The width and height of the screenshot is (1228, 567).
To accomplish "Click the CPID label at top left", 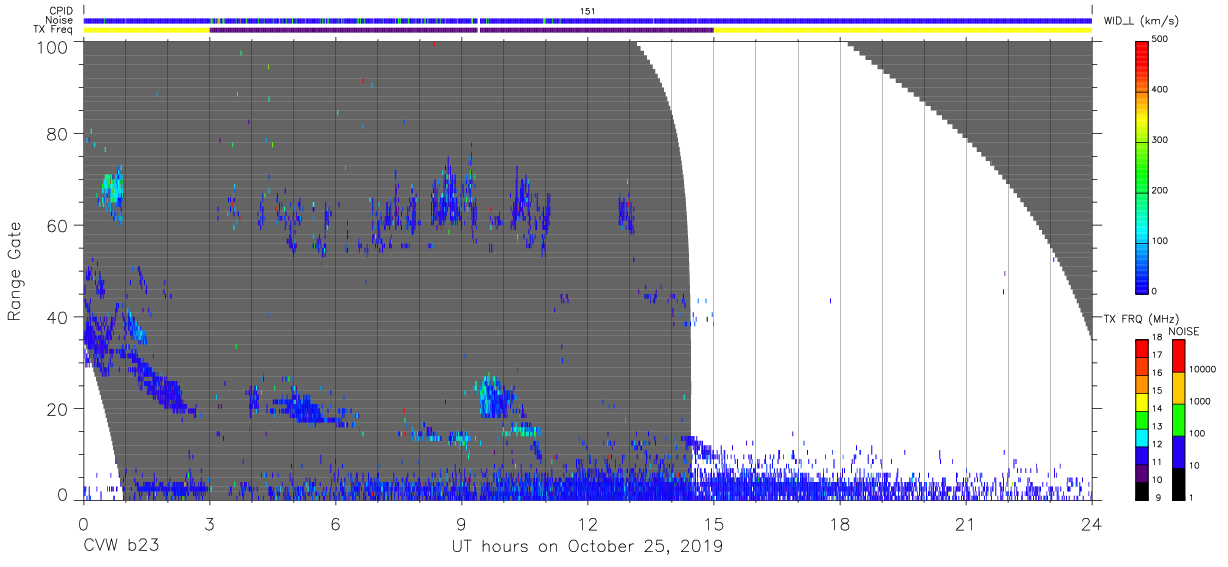I will pyautogui.click(x=61, y=11).
